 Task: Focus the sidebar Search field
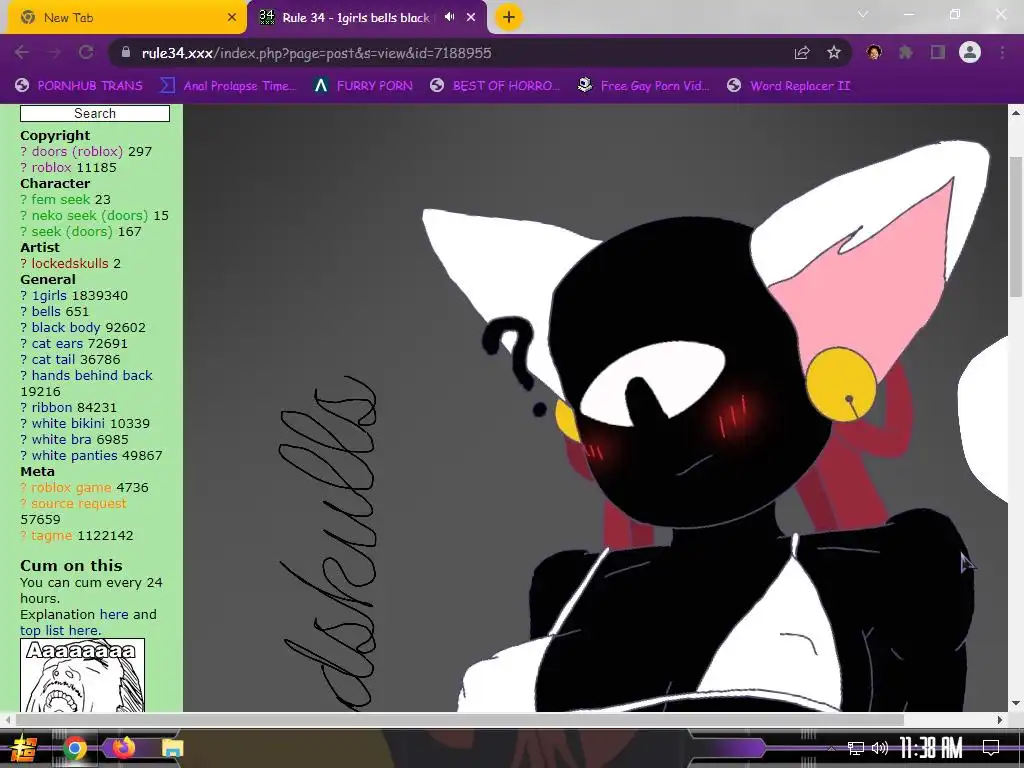(x=95, y=113)
